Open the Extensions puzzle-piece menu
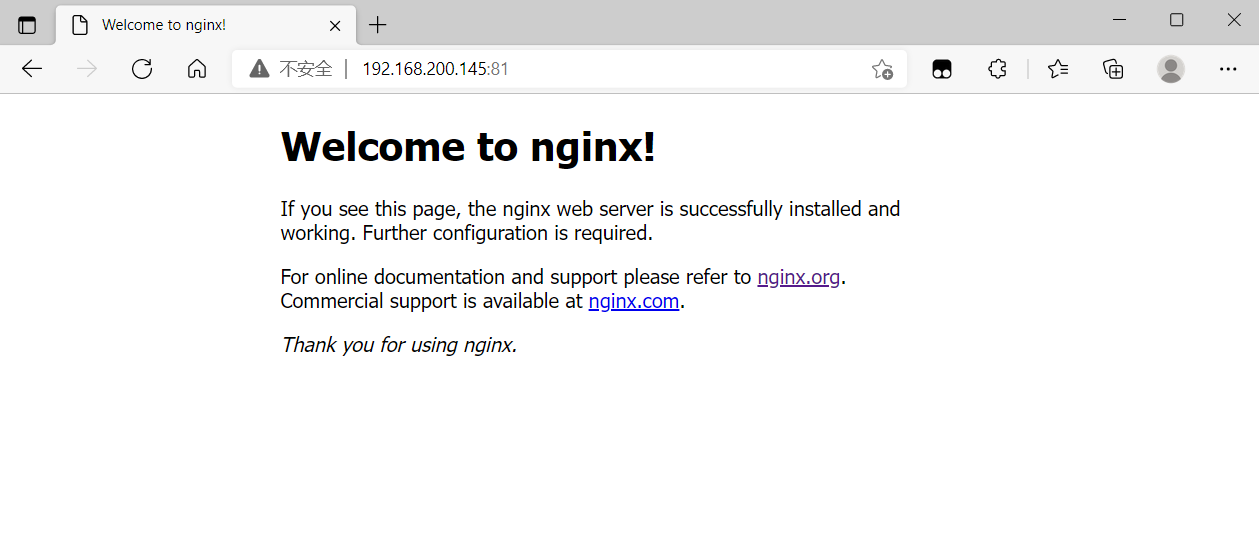Screen dimensions: 1259x557 997,69
